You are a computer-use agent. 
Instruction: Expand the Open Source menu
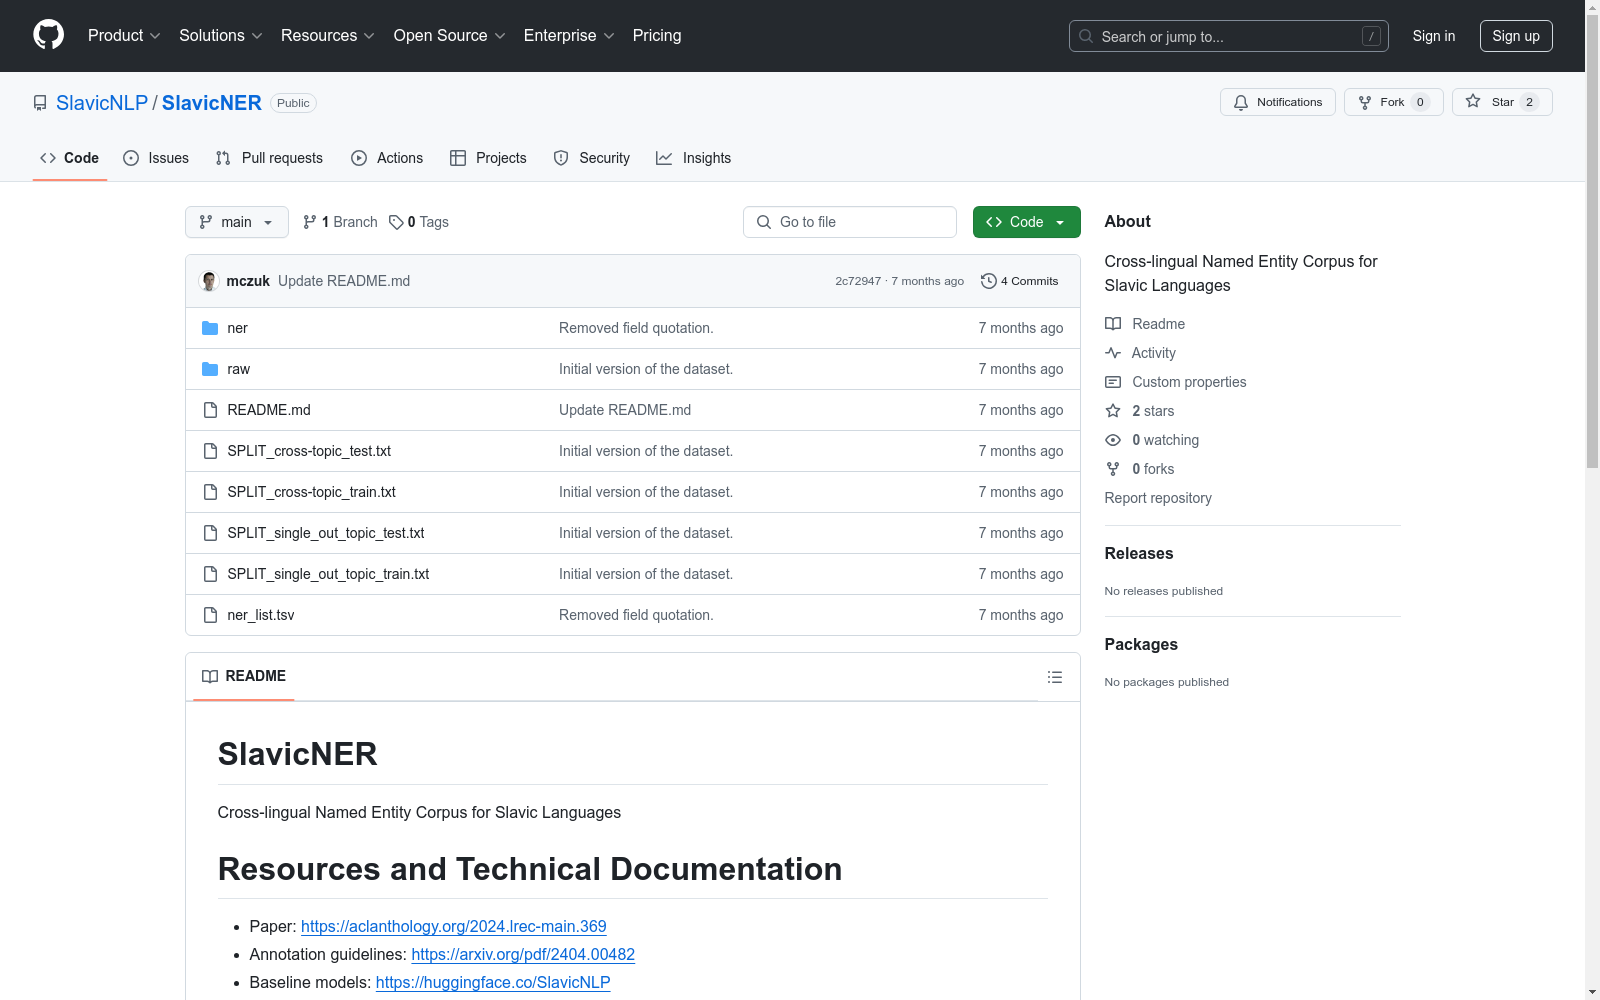point(450,36)
